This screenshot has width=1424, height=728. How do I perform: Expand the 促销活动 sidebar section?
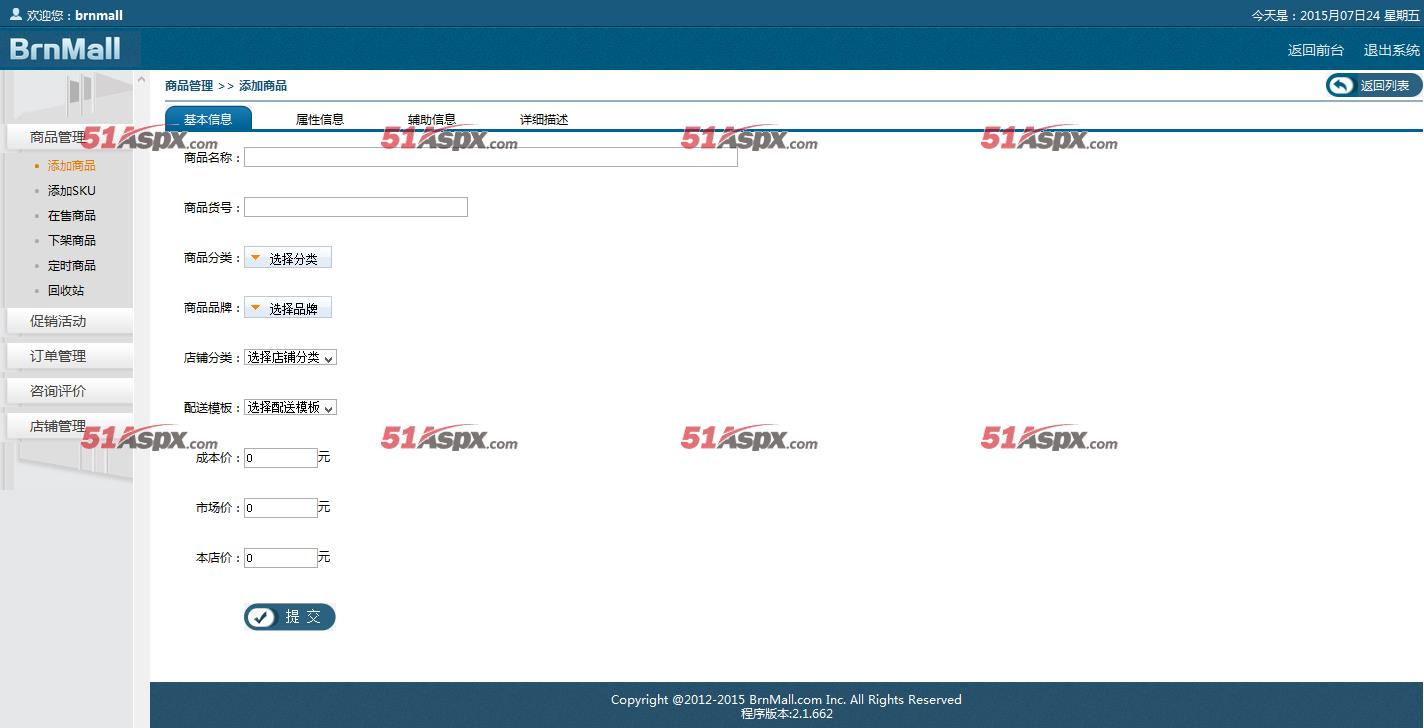point(68,321)
